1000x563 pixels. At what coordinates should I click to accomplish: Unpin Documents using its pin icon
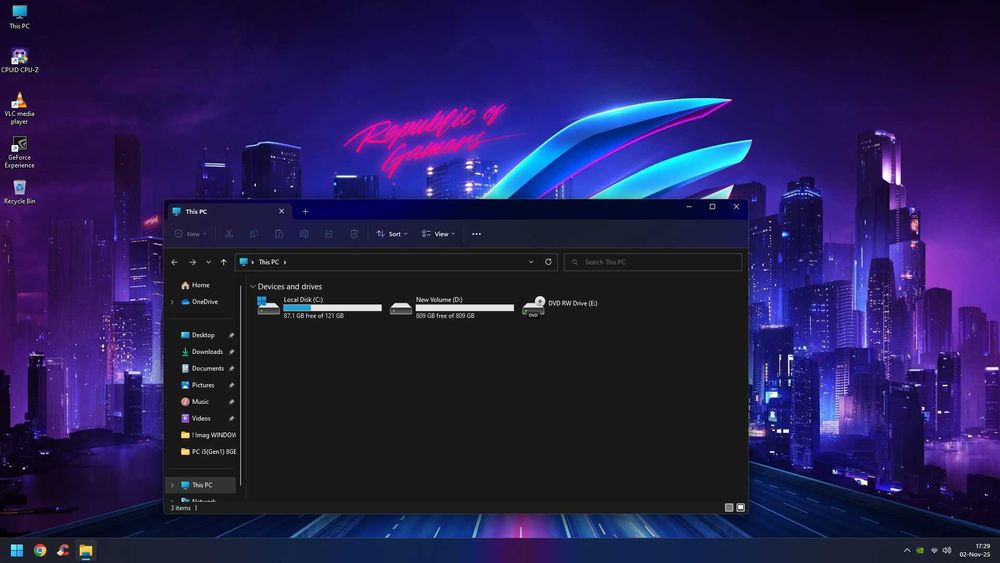coord(232,369)
